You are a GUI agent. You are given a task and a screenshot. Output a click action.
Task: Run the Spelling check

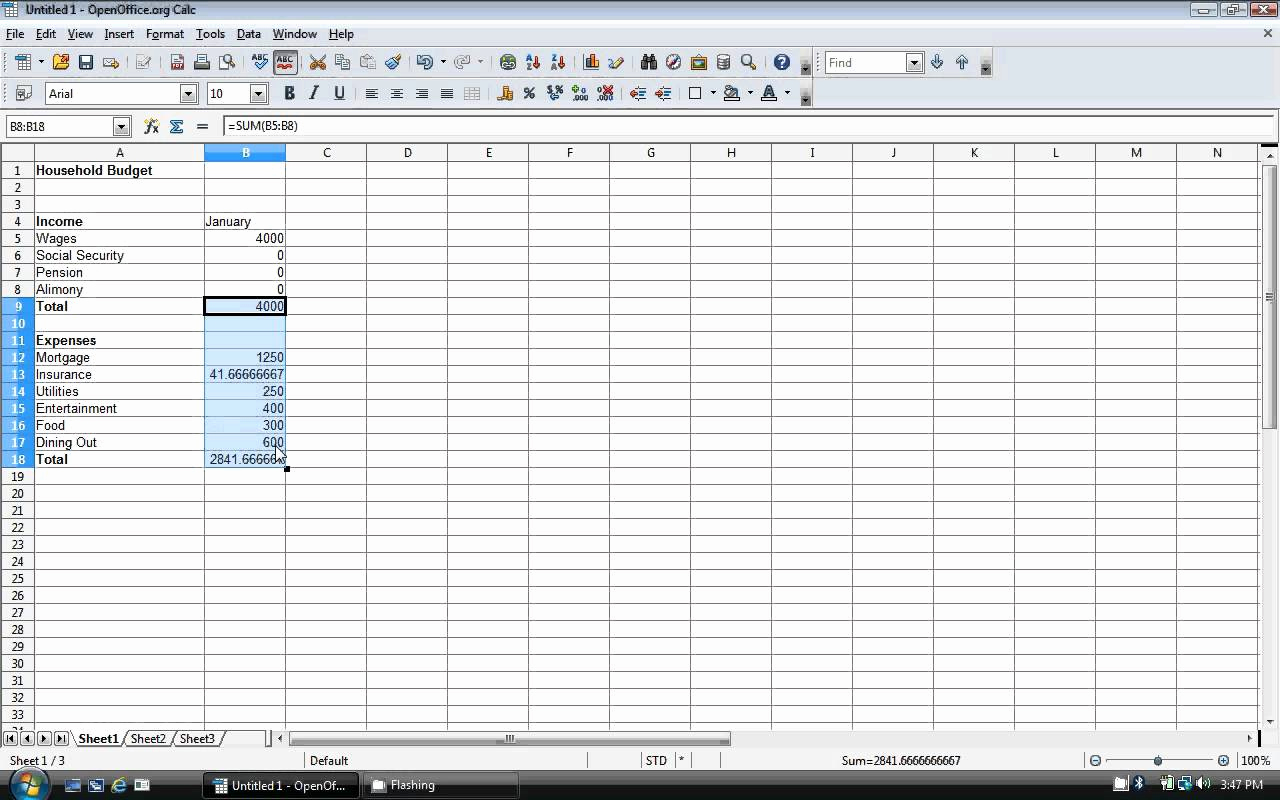point(260,62)
